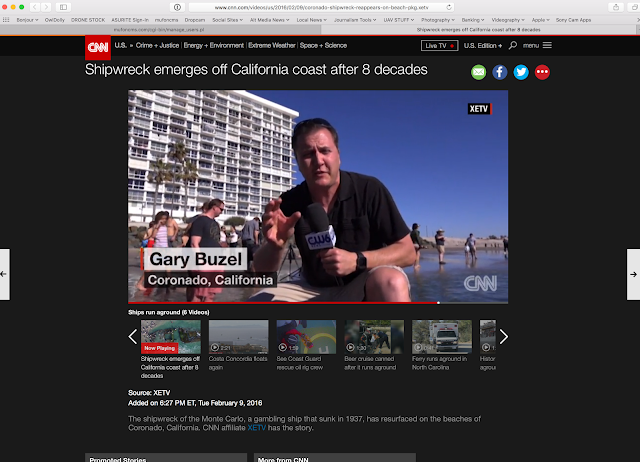Image resolution: width=640 pixels, height=462 pixels.
Task: Play Ferry runs aground in North Carolina
Action: tap(442, 337)
